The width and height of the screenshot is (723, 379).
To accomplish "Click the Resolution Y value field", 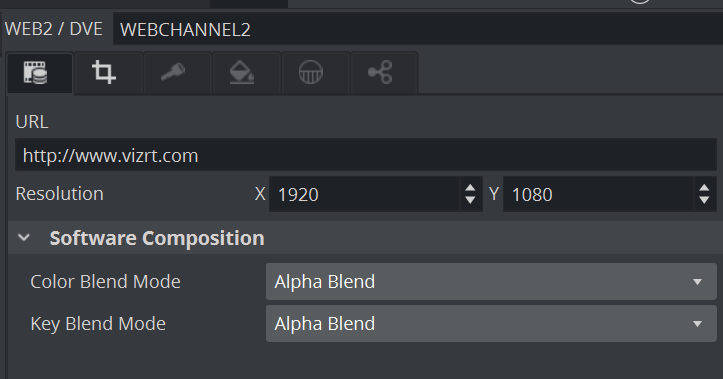I will click(x=598, y=194).
